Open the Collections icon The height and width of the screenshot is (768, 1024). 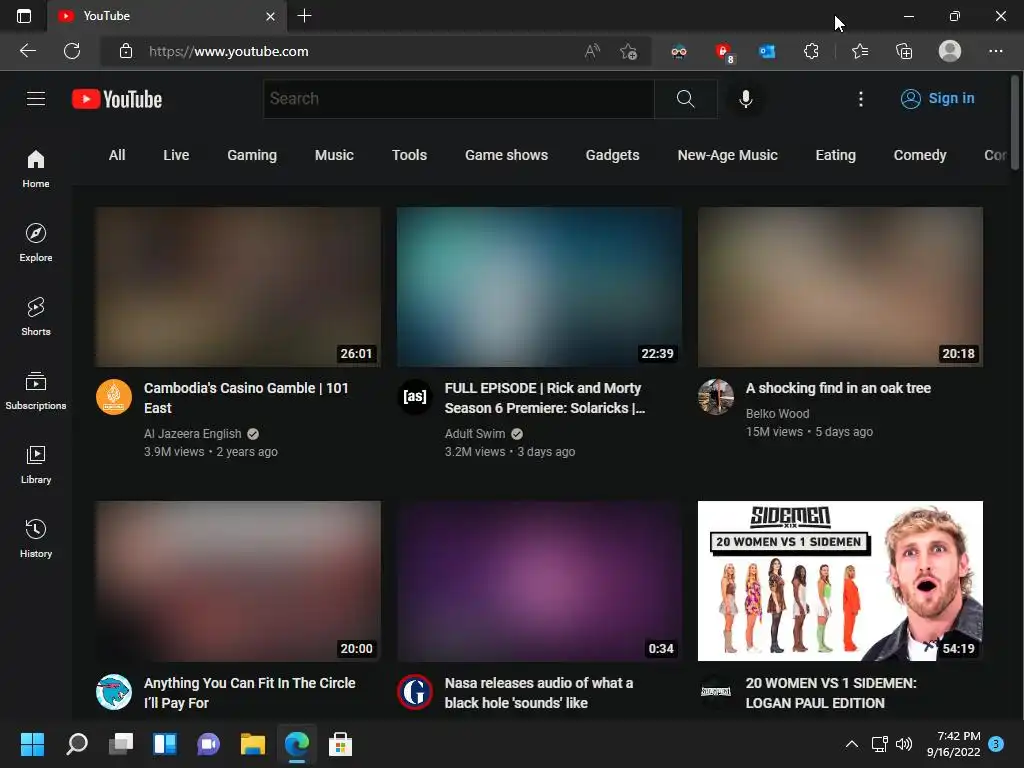point(904,51)
